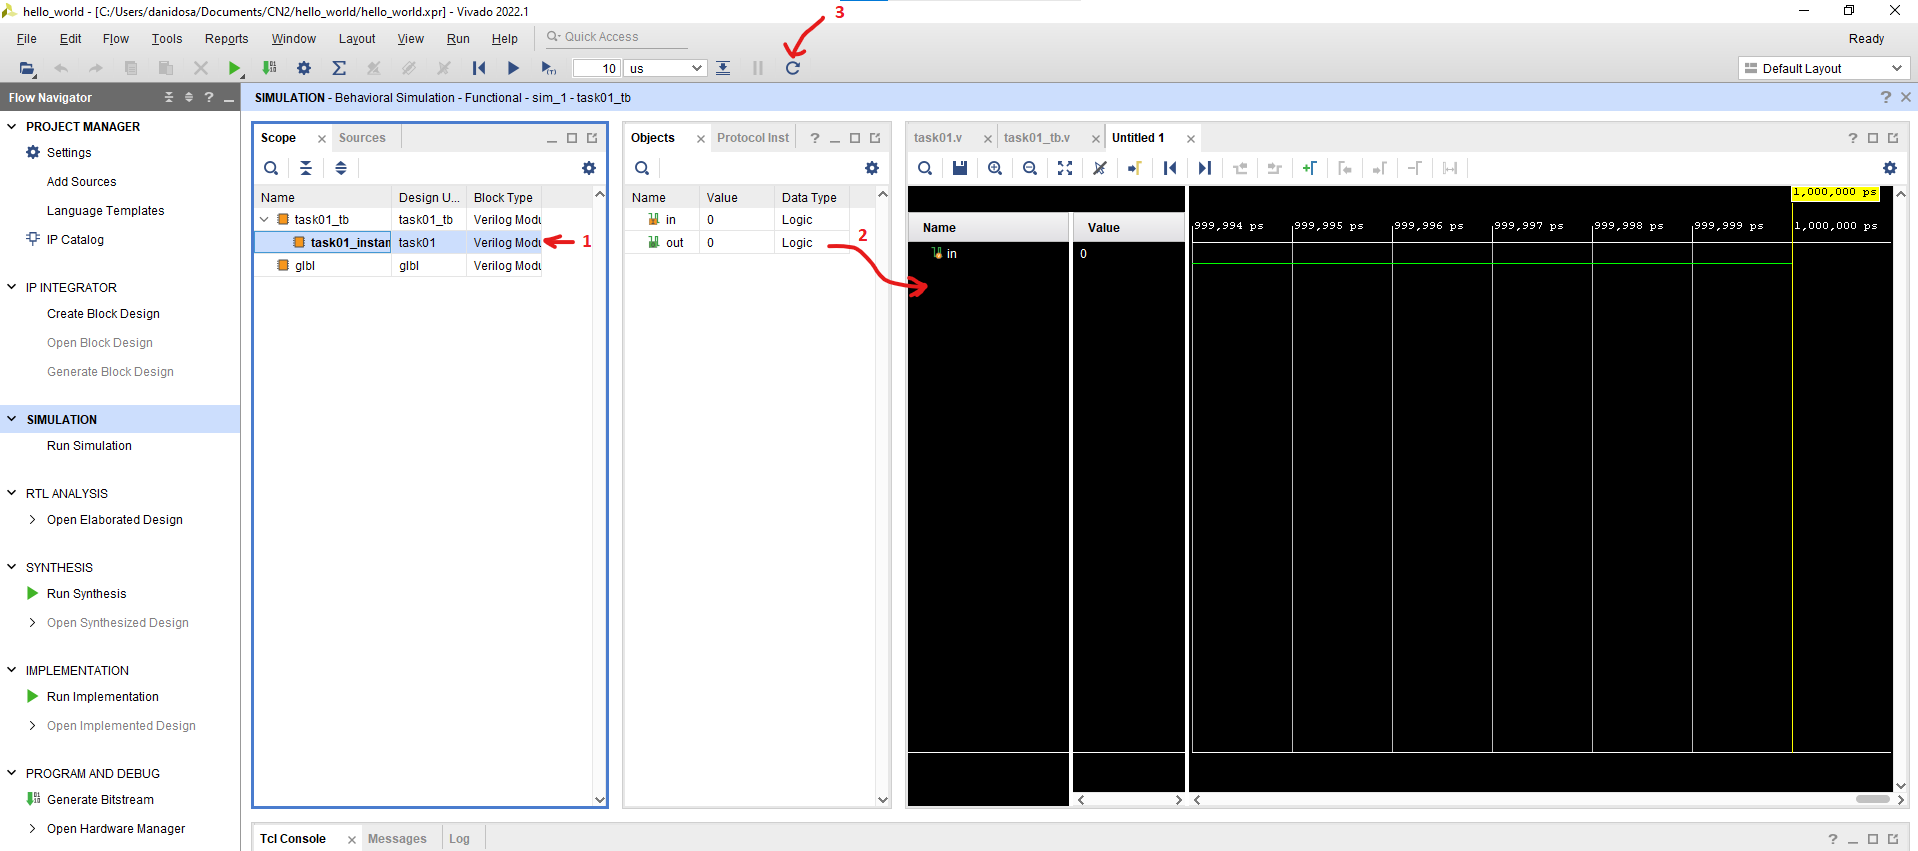Expand all items in Scope panel
Image resolution: width=1918 pixels, height=851 pixels.
(341, 168)
